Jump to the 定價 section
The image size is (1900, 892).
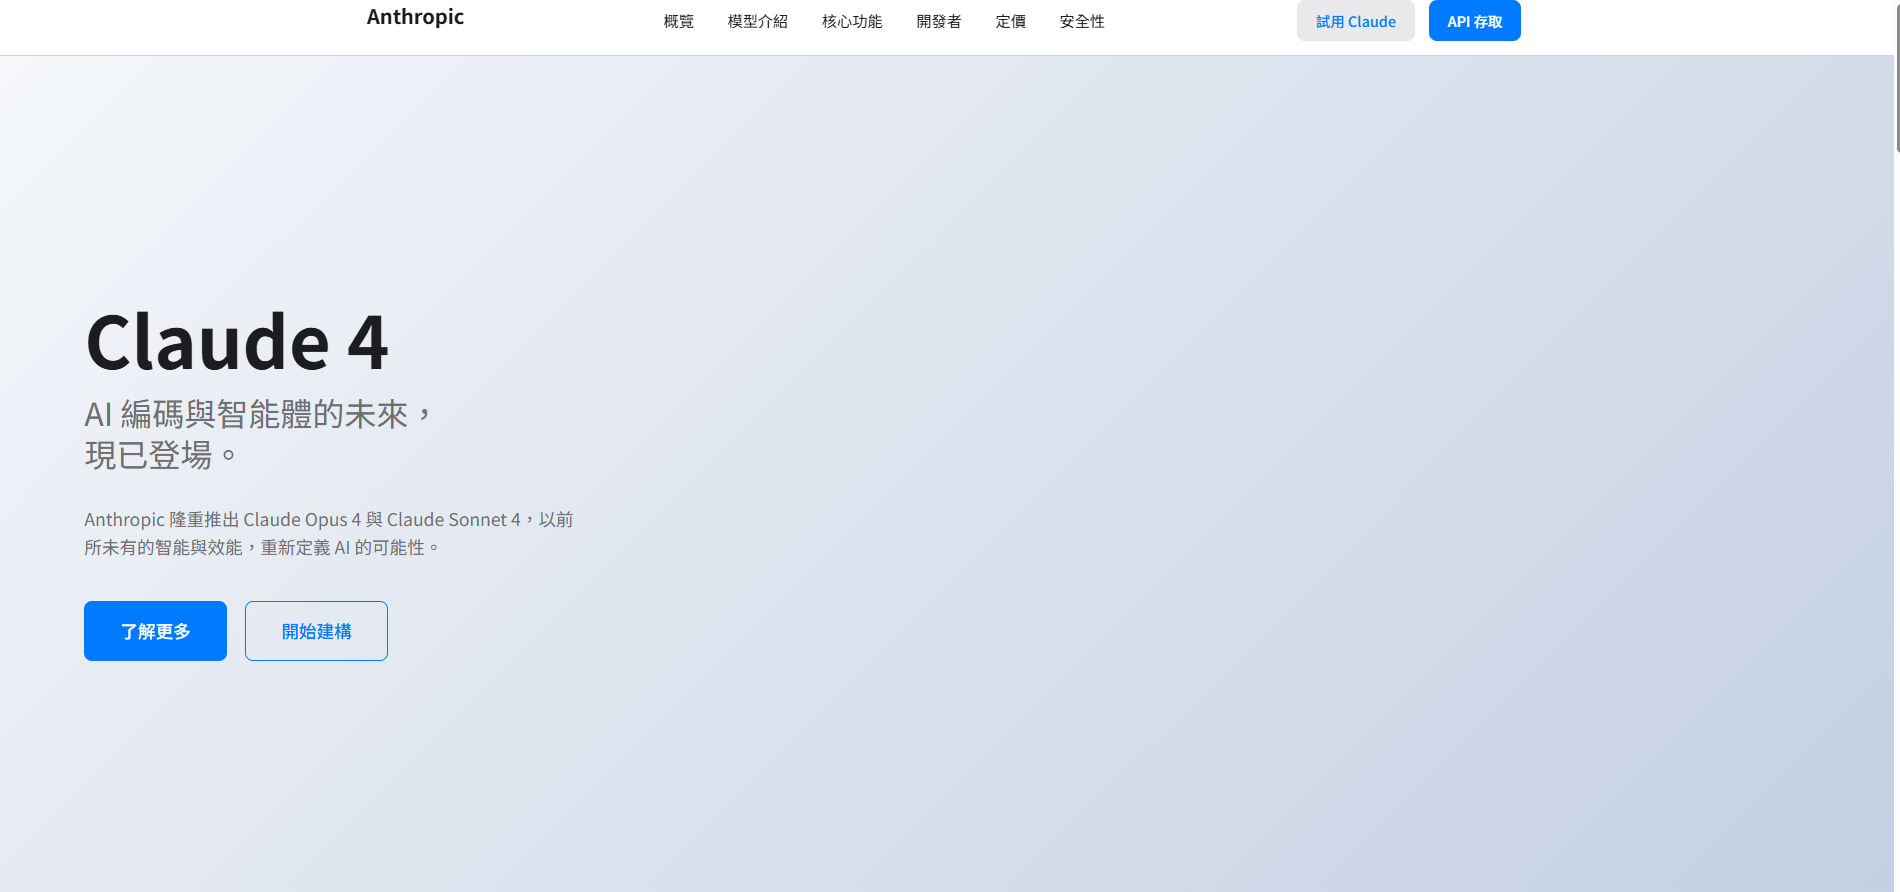point(1011,21)
